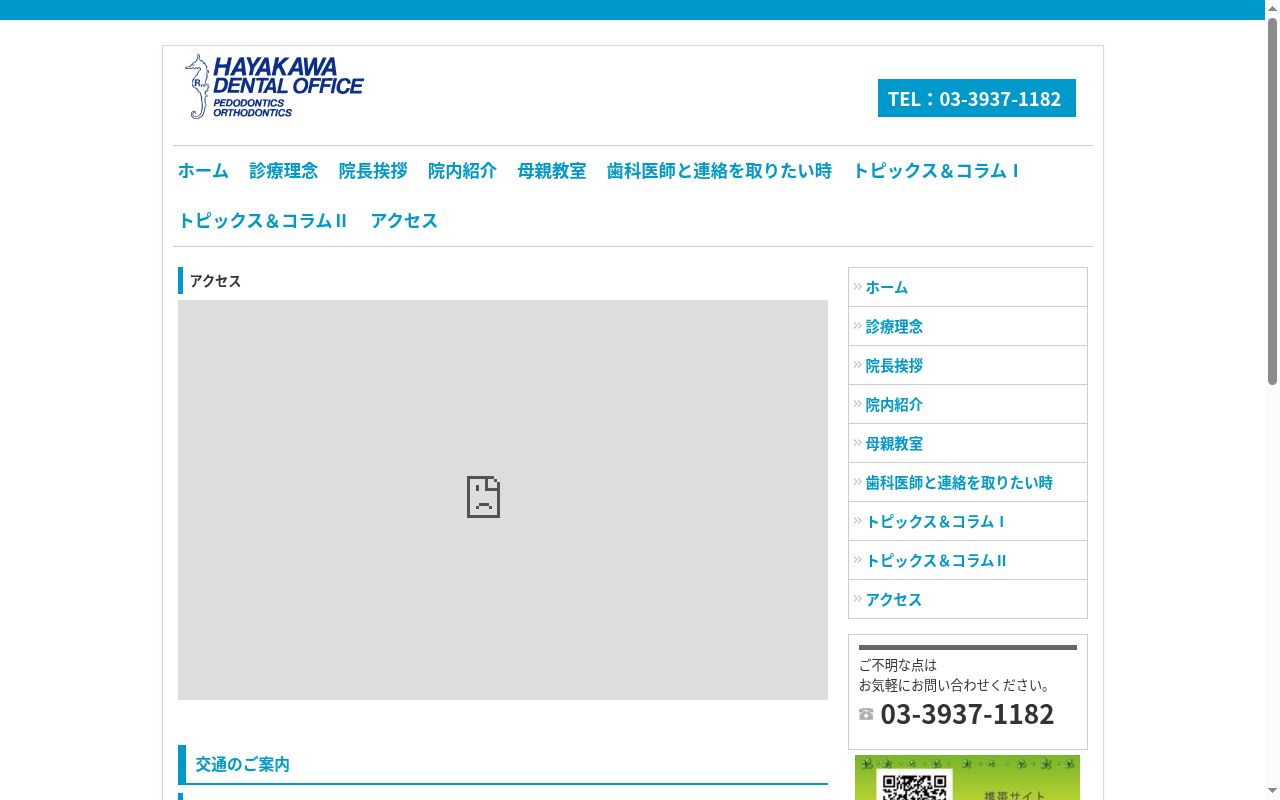Go to 院内紹介 via the sidebar link
Viewport: 1280px width, 800px height.
click(x=968, y=404)
